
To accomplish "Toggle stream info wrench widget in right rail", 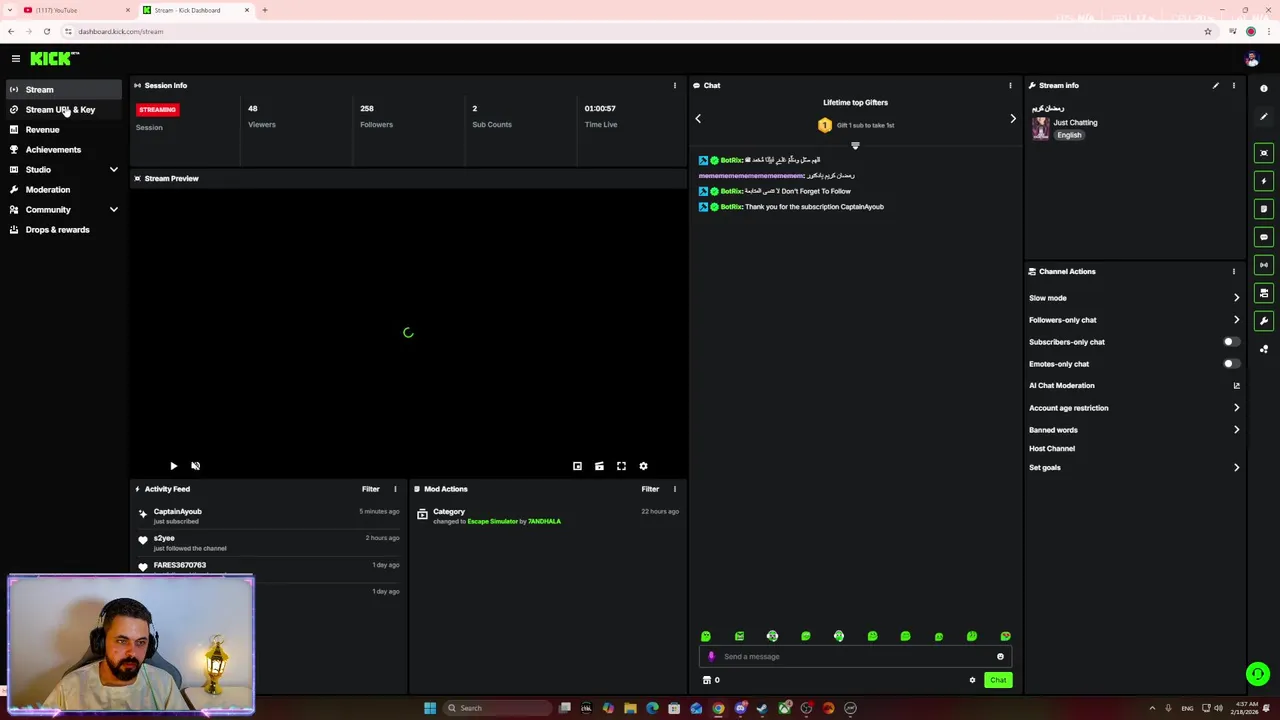I will (1264, 321).
